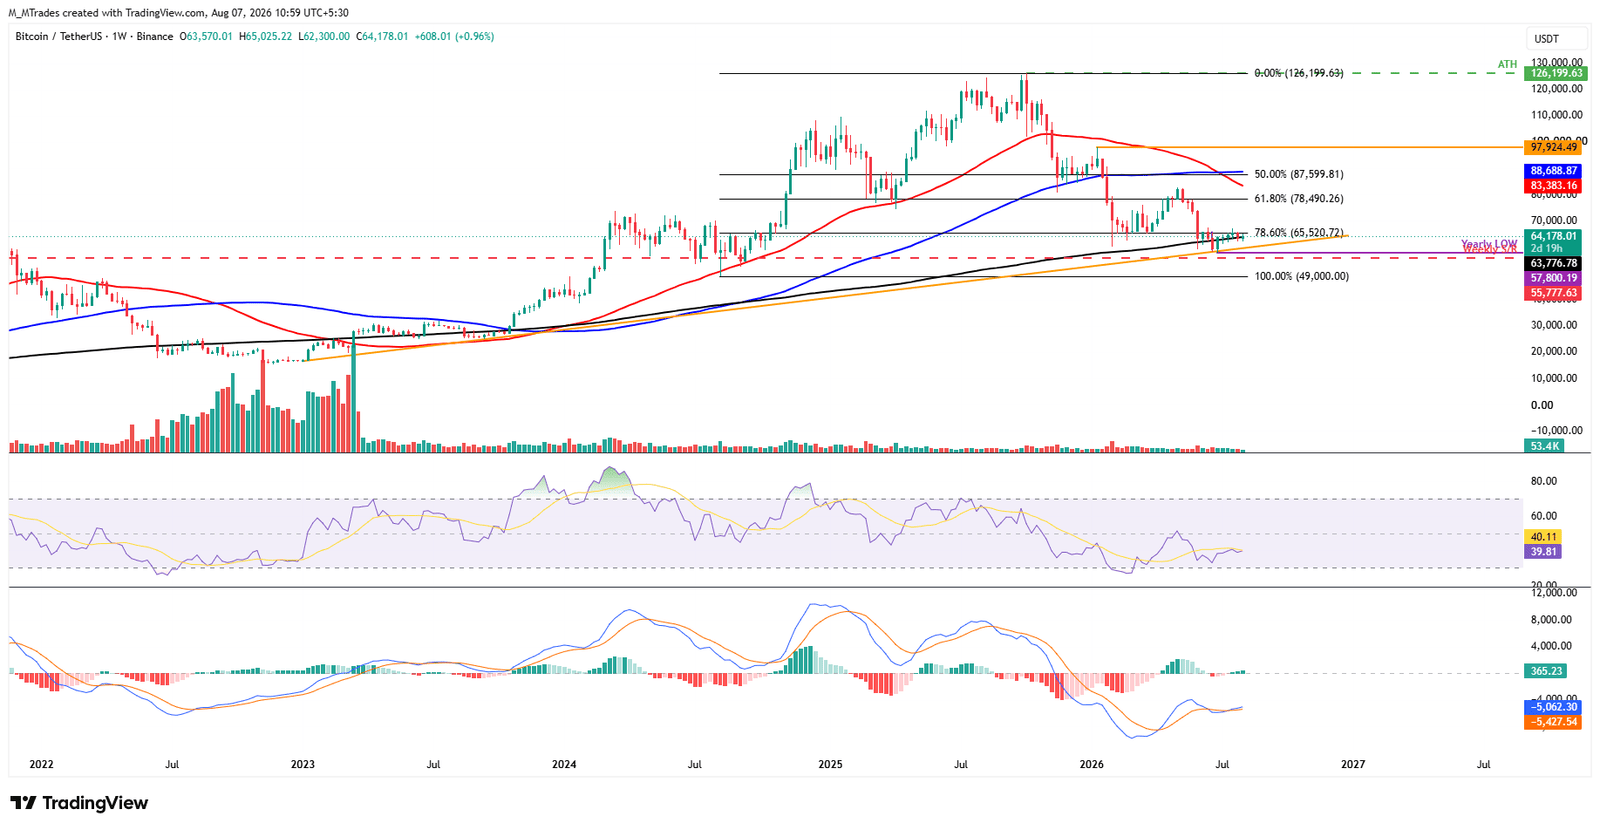Click 20,000.00 on the price axis
The height and width of the screenshot is (829, 1600).
coord(1554,351)
